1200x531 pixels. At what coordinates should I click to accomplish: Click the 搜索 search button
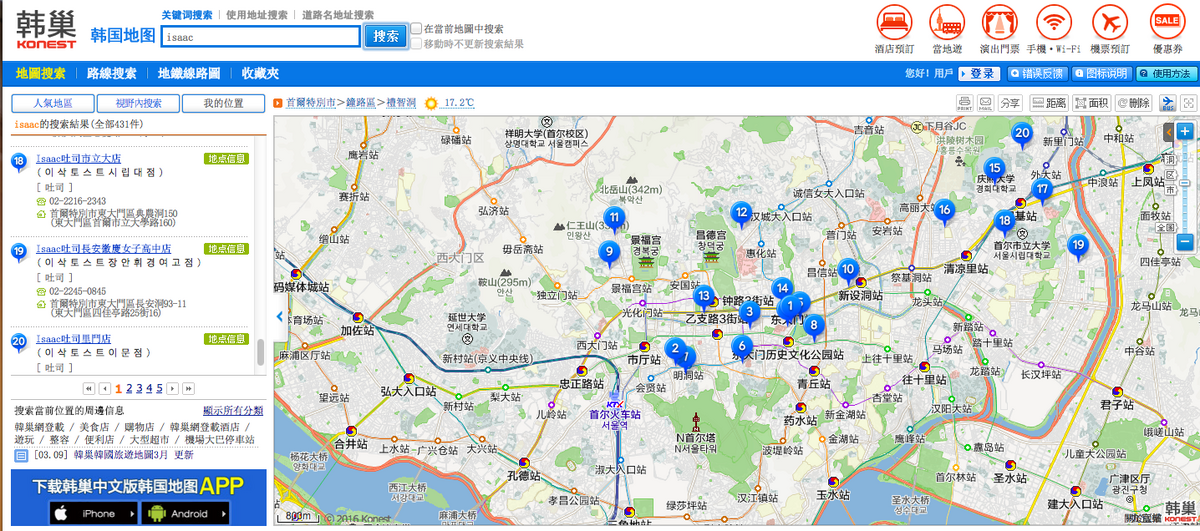386,36
